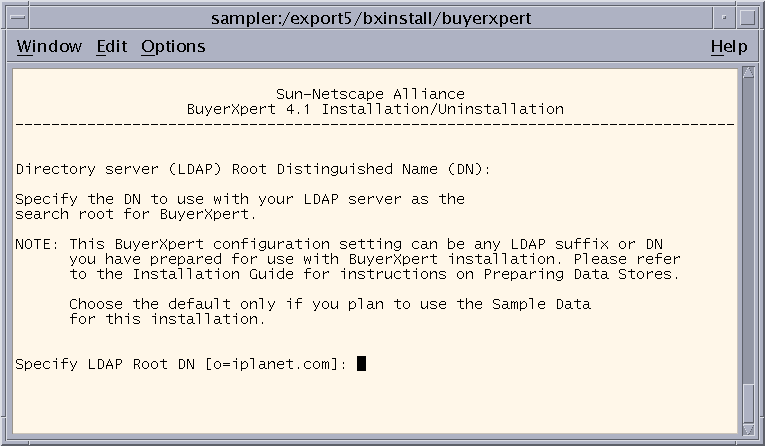
Task: Click the heading 'Sun-Netscape Alliance'
Action: [x=370, y=94]
